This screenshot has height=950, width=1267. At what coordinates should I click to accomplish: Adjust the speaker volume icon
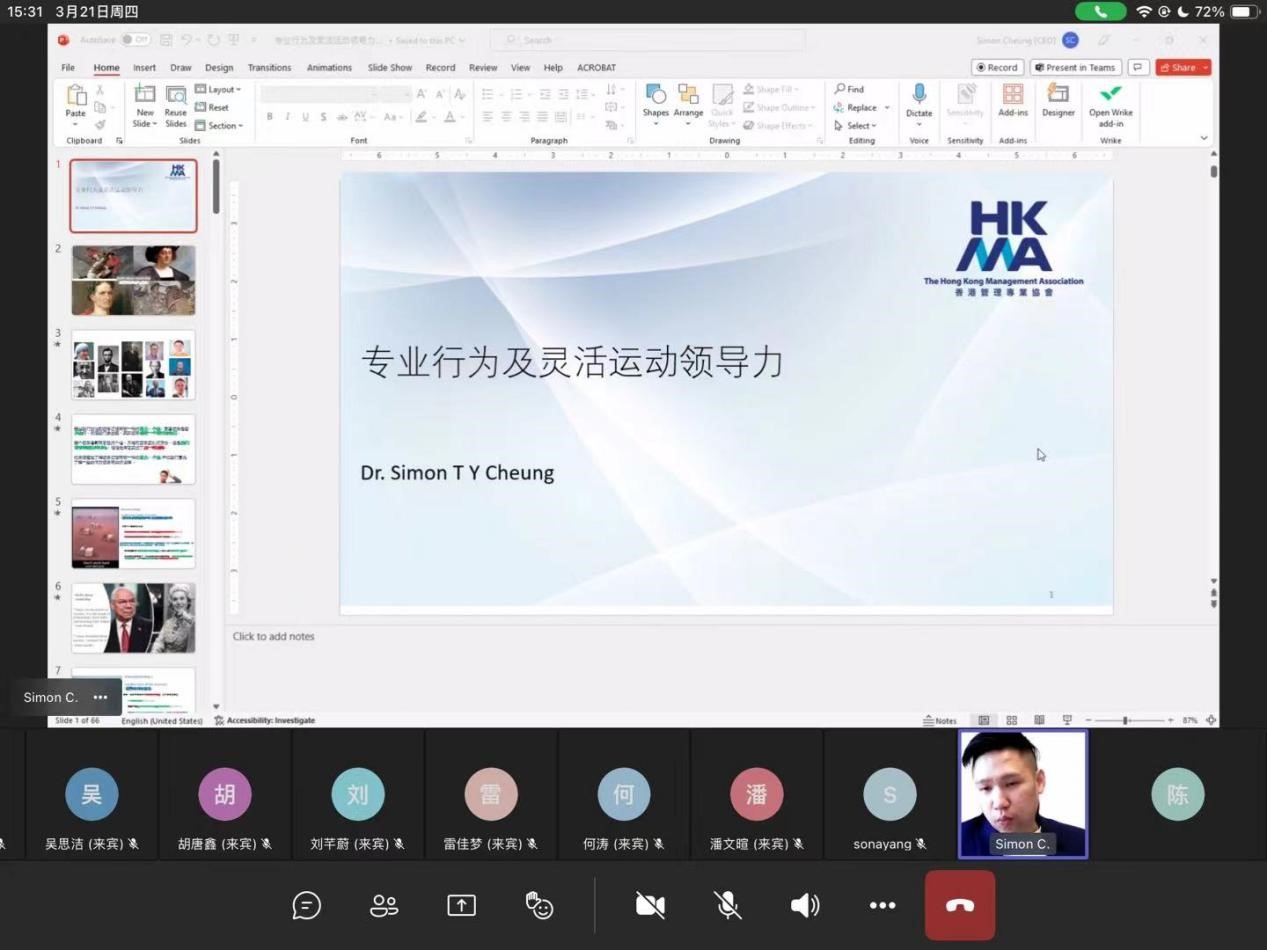coord(805,905)
